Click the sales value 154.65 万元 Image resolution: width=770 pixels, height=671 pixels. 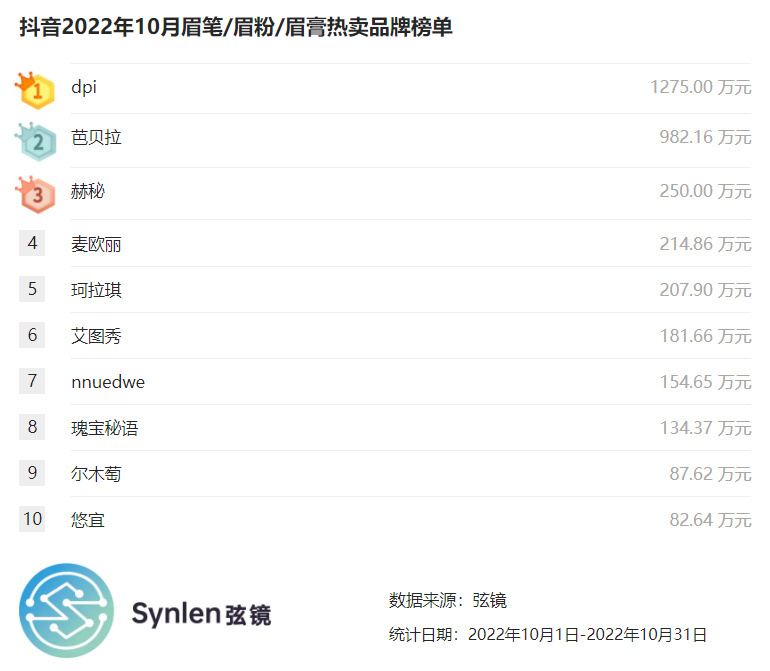point(706,382)
